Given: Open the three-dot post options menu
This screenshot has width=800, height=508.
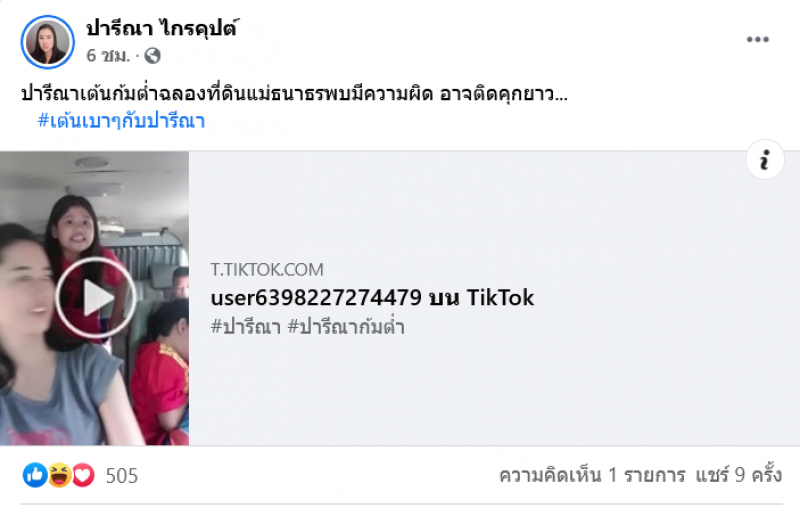Looking at the screenshot, I should point(757,40).
